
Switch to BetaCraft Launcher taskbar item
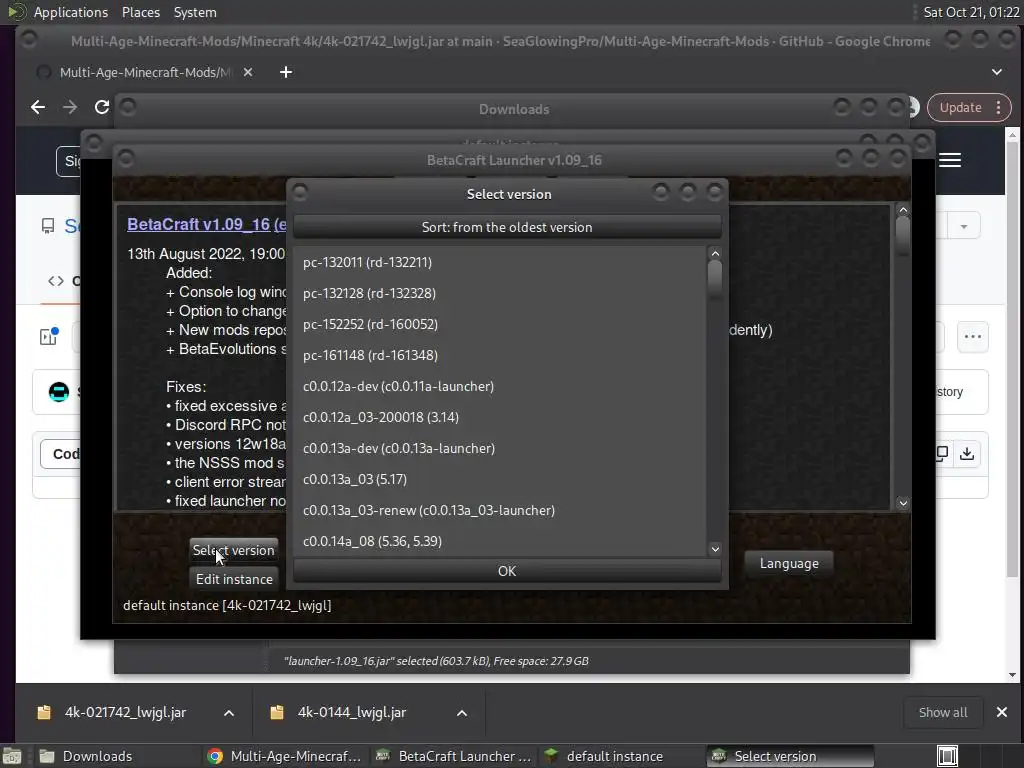click(453, 756)
